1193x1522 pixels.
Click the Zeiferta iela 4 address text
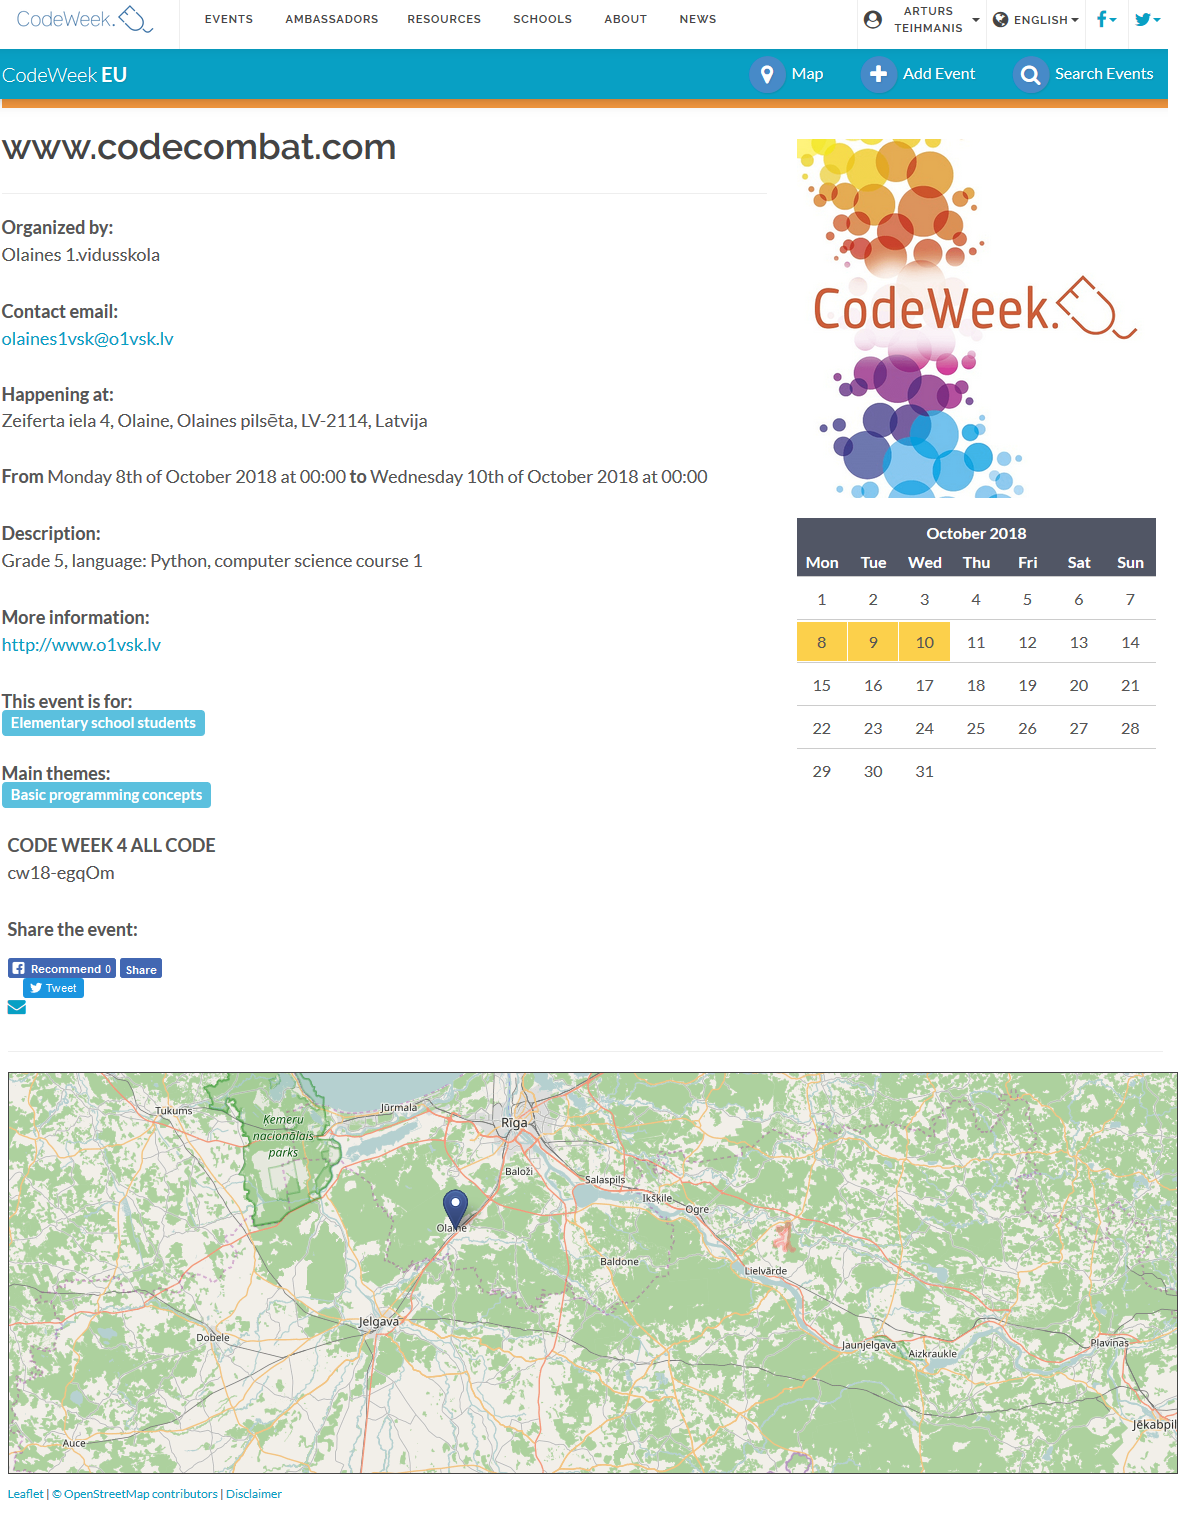[215, 421]
